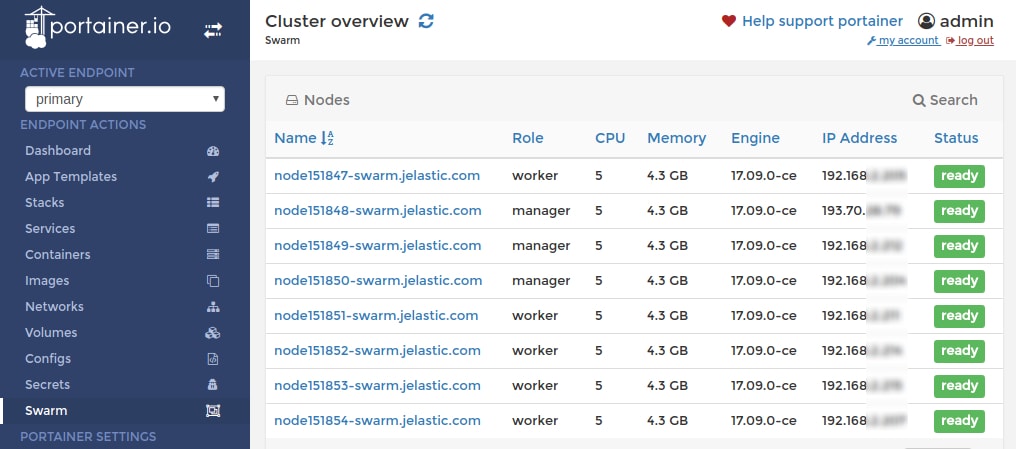The height and width of the screenshot is (449, 1016).
Task: Open node151852-swarm.jelastic.com
Action: click(x=377, y=351)
